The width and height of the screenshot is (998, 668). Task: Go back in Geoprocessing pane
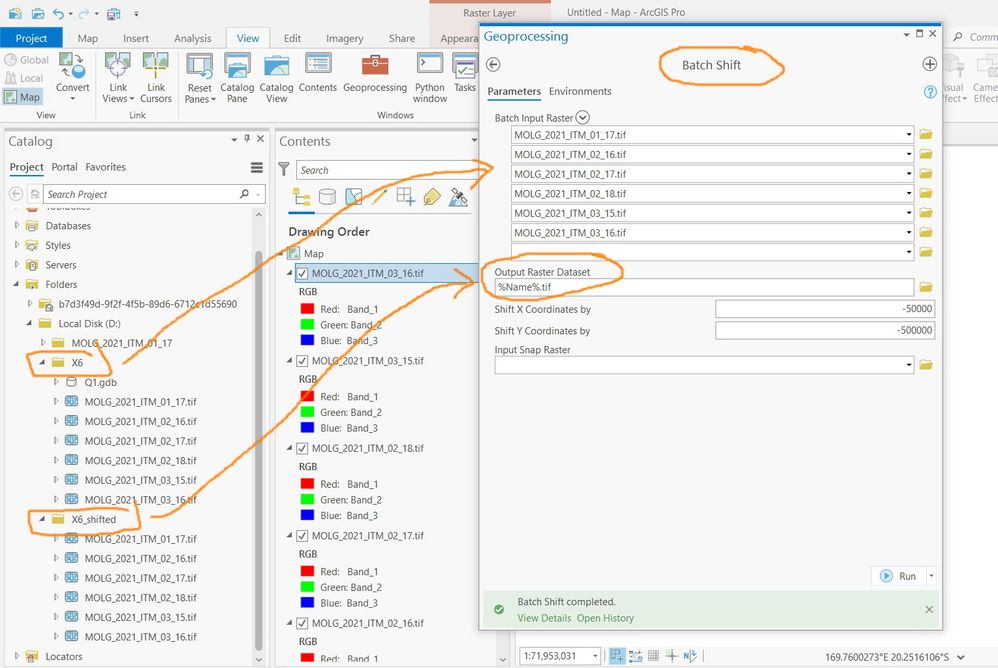(493, 64)
